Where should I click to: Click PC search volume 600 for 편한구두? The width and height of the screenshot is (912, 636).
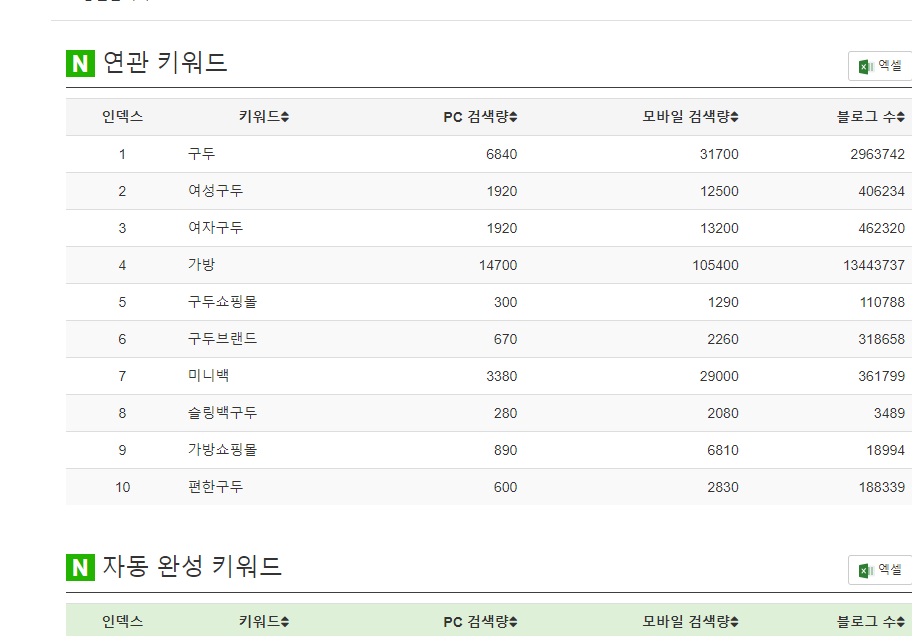tap(505, 488)
